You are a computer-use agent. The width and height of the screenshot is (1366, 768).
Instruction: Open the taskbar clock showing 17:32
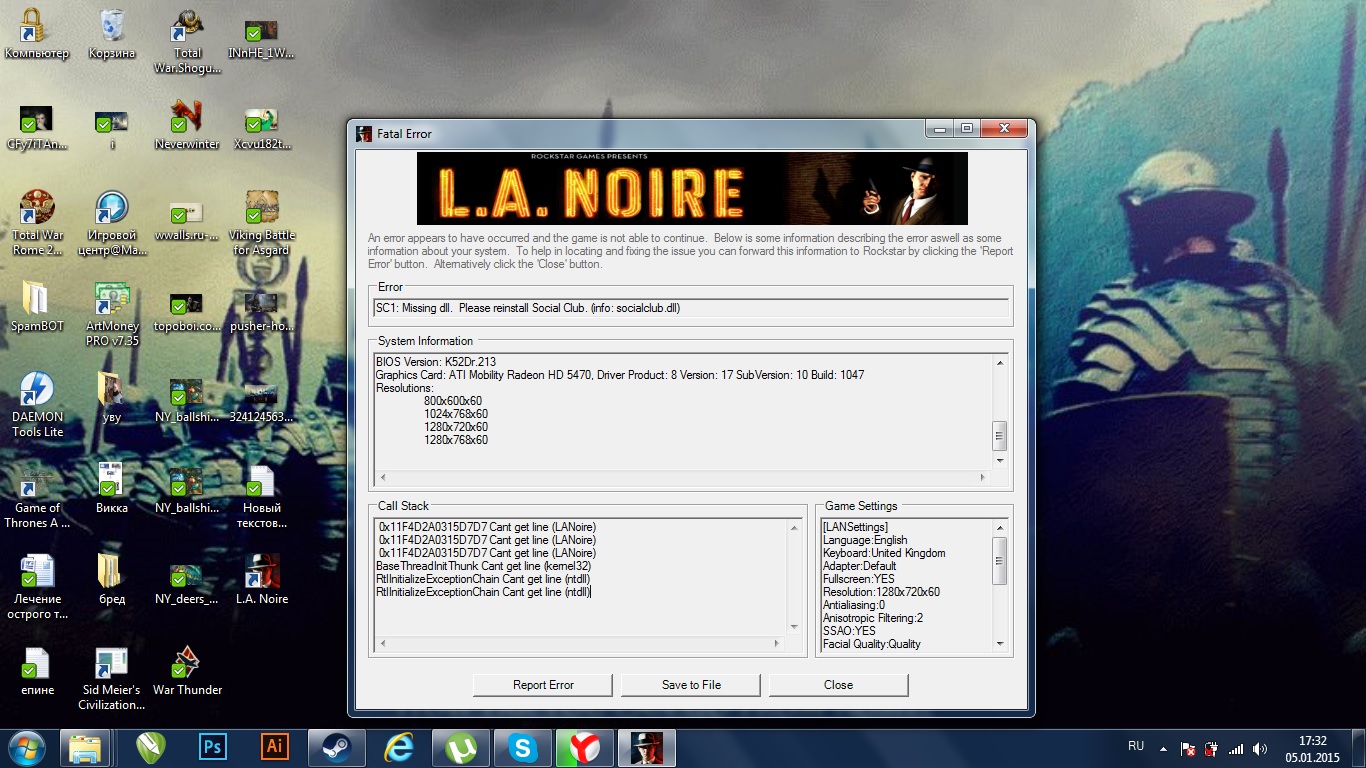(1313, 748)
